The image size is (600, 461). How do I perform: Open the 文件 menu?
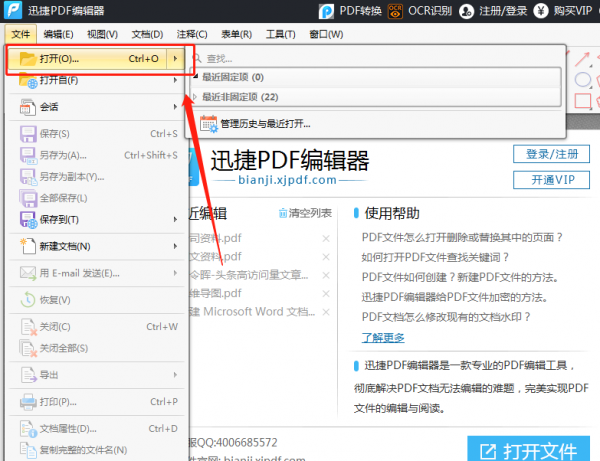(x=21, y=34)
